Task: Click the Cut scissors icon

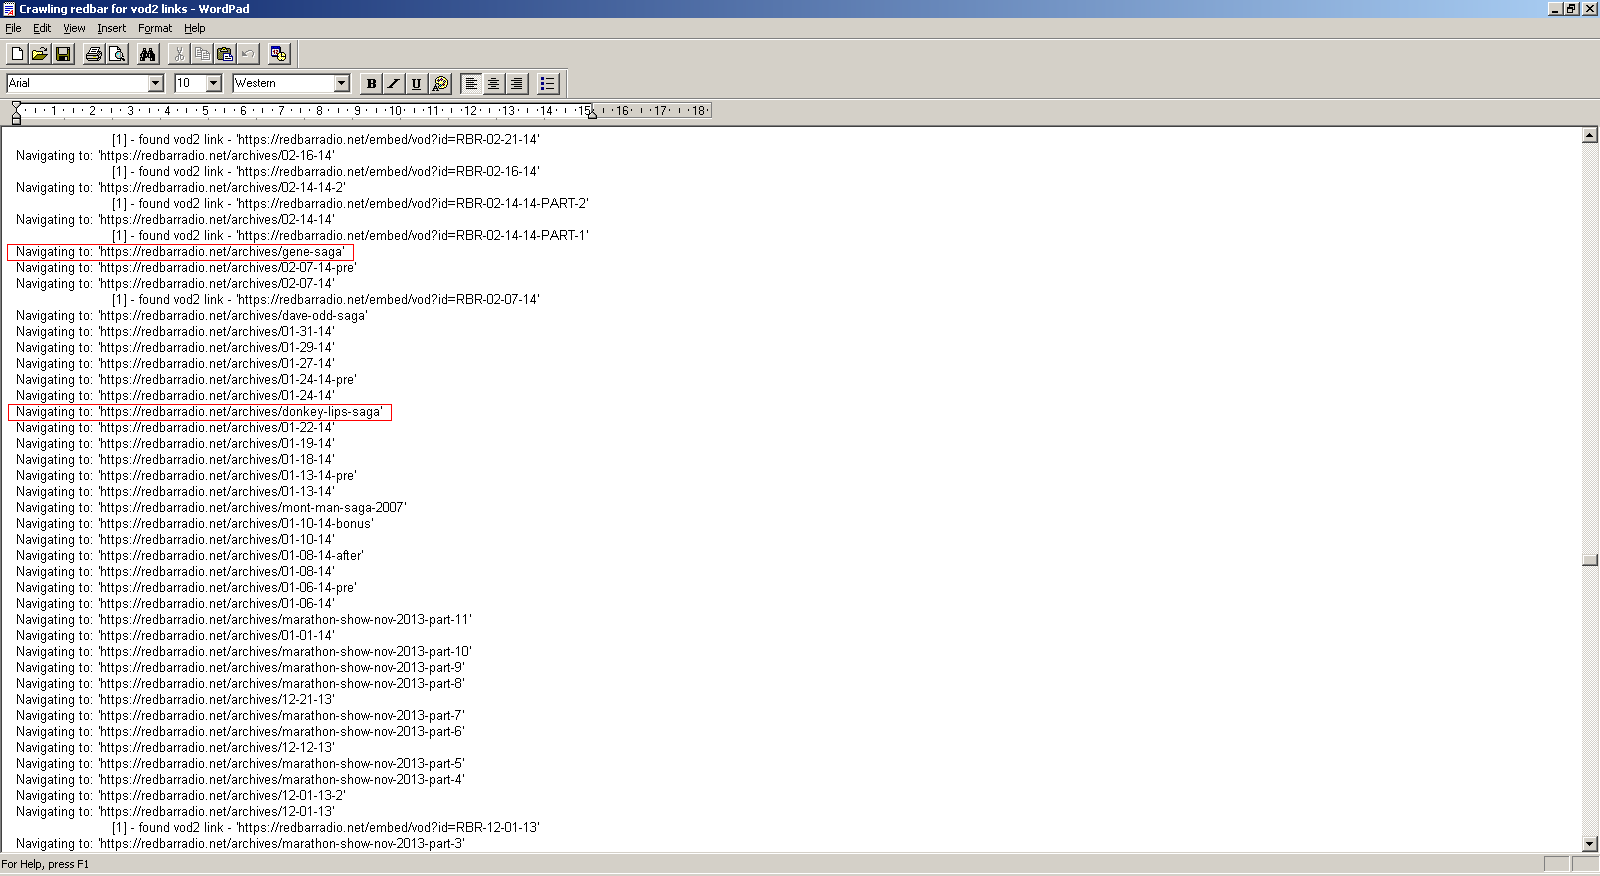Action: pyautogui.click(x=179, y=54)
